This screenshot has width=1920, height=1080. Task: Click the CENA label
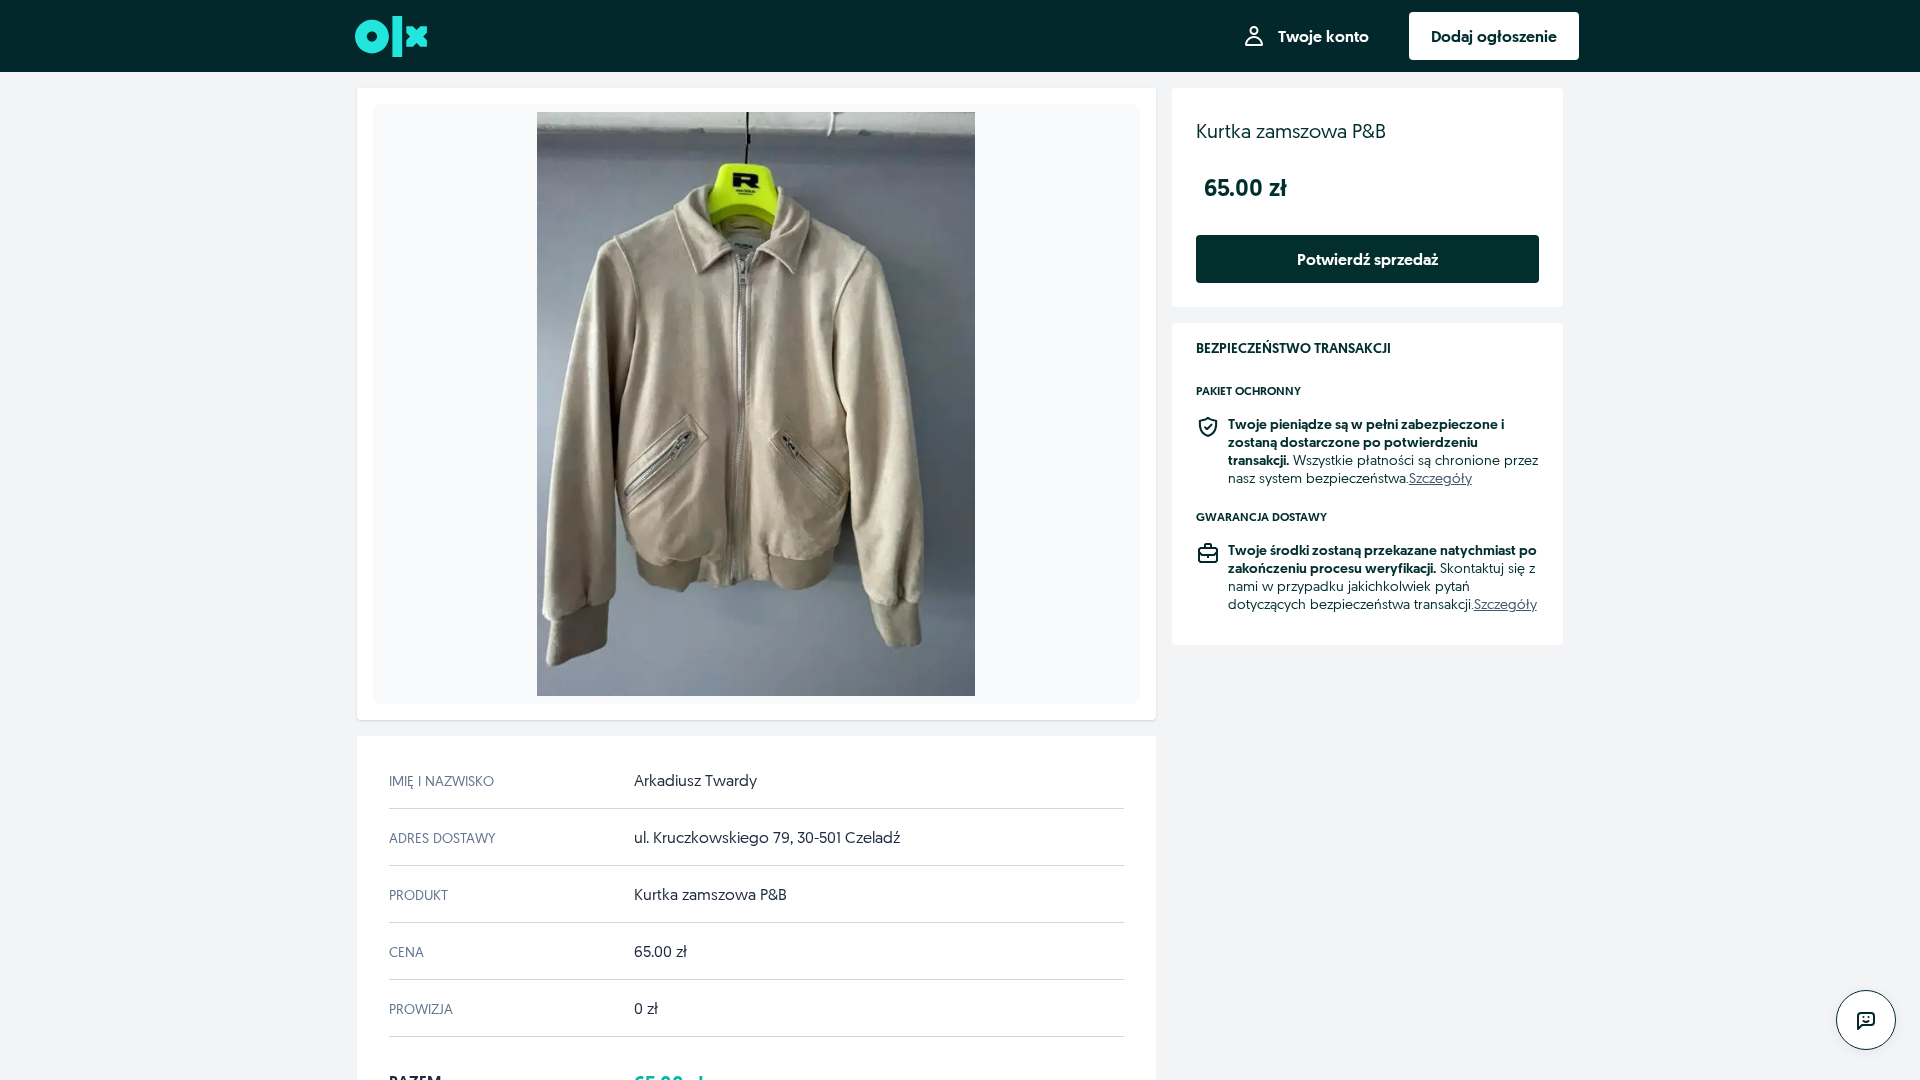coord(406,952)
